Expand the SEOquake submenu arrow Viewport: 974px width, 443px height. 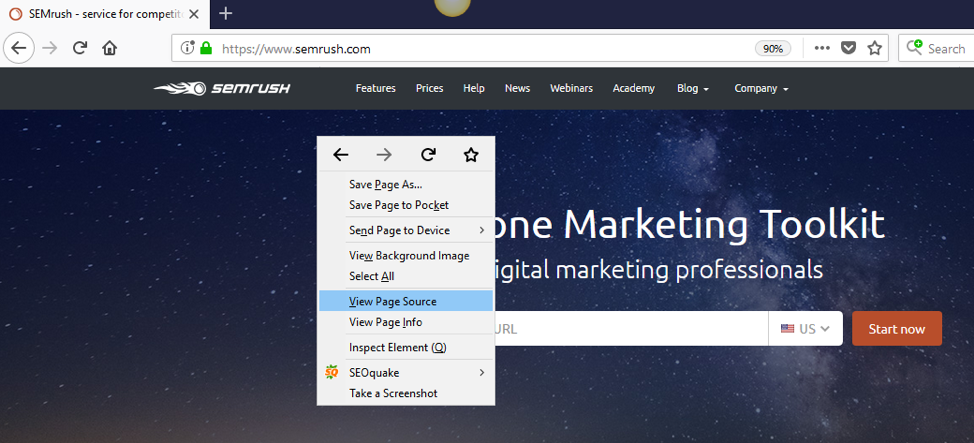(x=481, y=373)
